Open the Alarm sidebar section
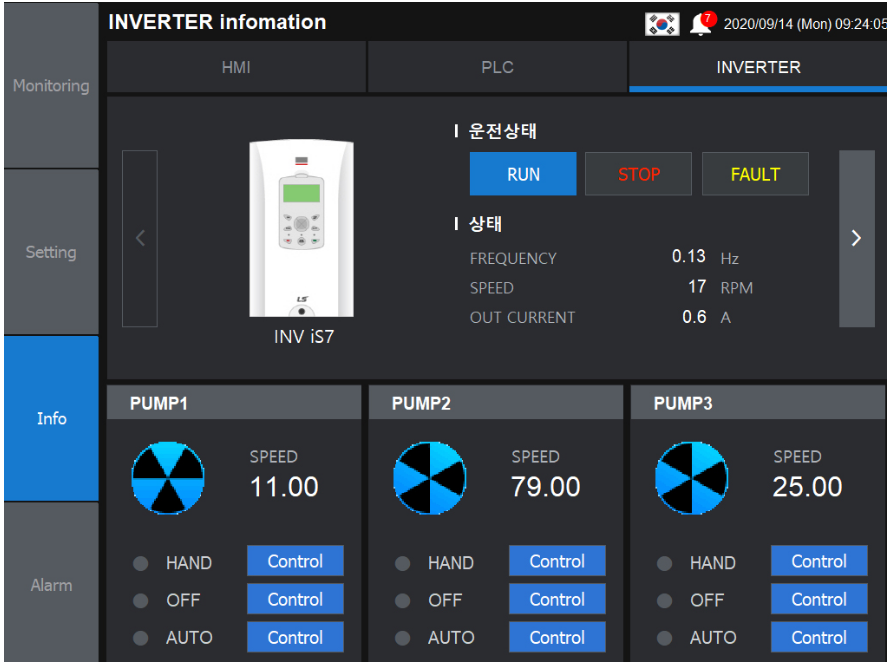Screen dimensions: 890x667 point(50,585)
